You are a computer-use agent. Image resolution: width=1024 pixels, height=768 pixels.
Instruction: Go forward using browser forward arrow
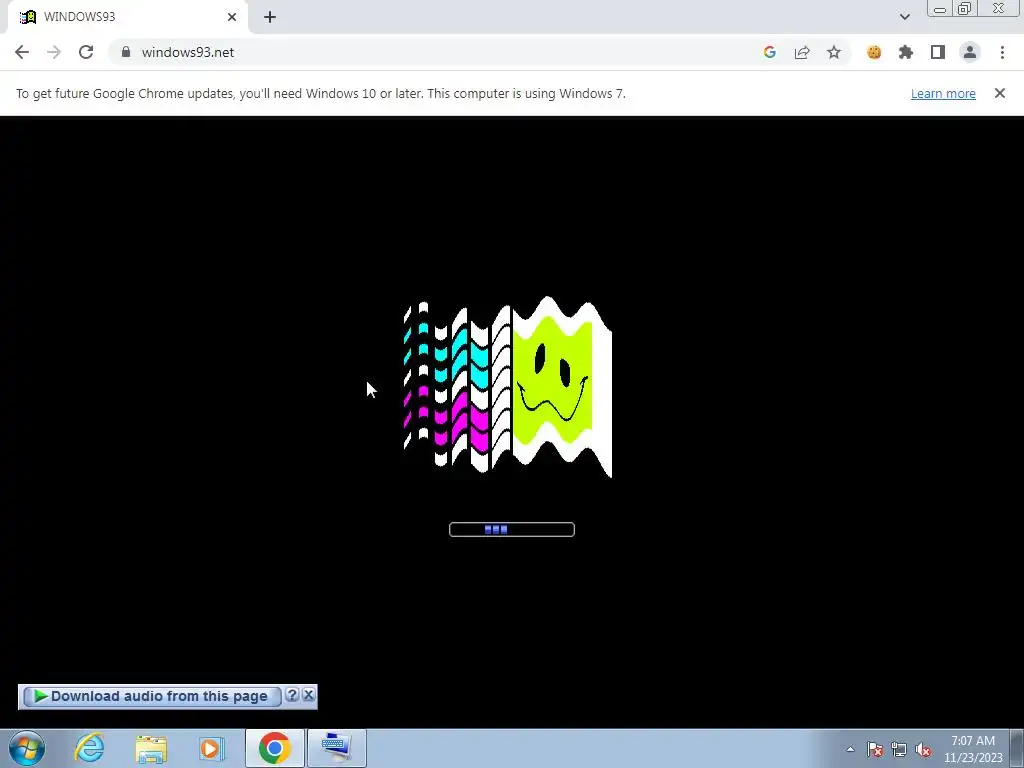54,52
